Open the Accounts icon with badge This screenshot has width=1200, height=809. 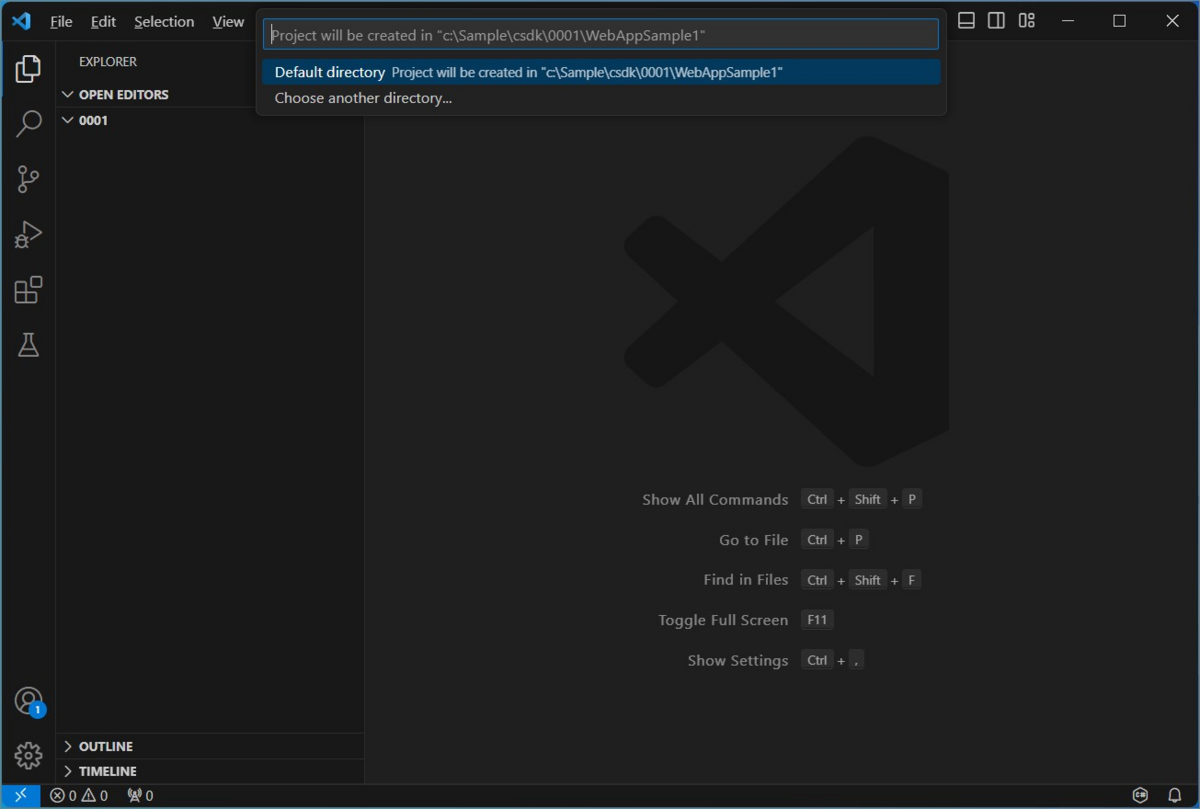(29, 702)
